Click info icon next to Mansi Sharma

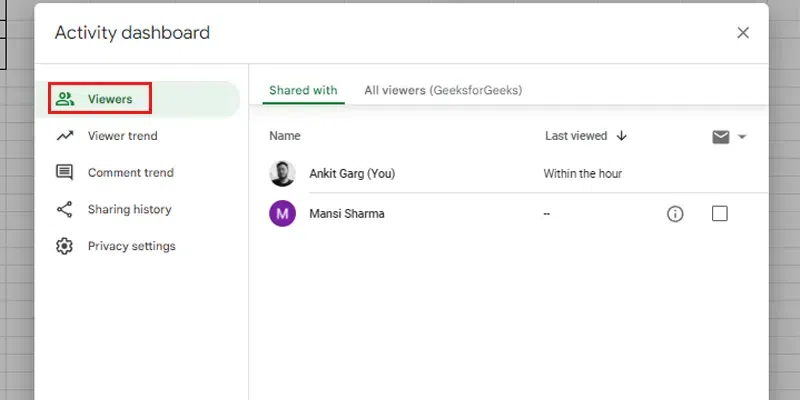[675, 214]
